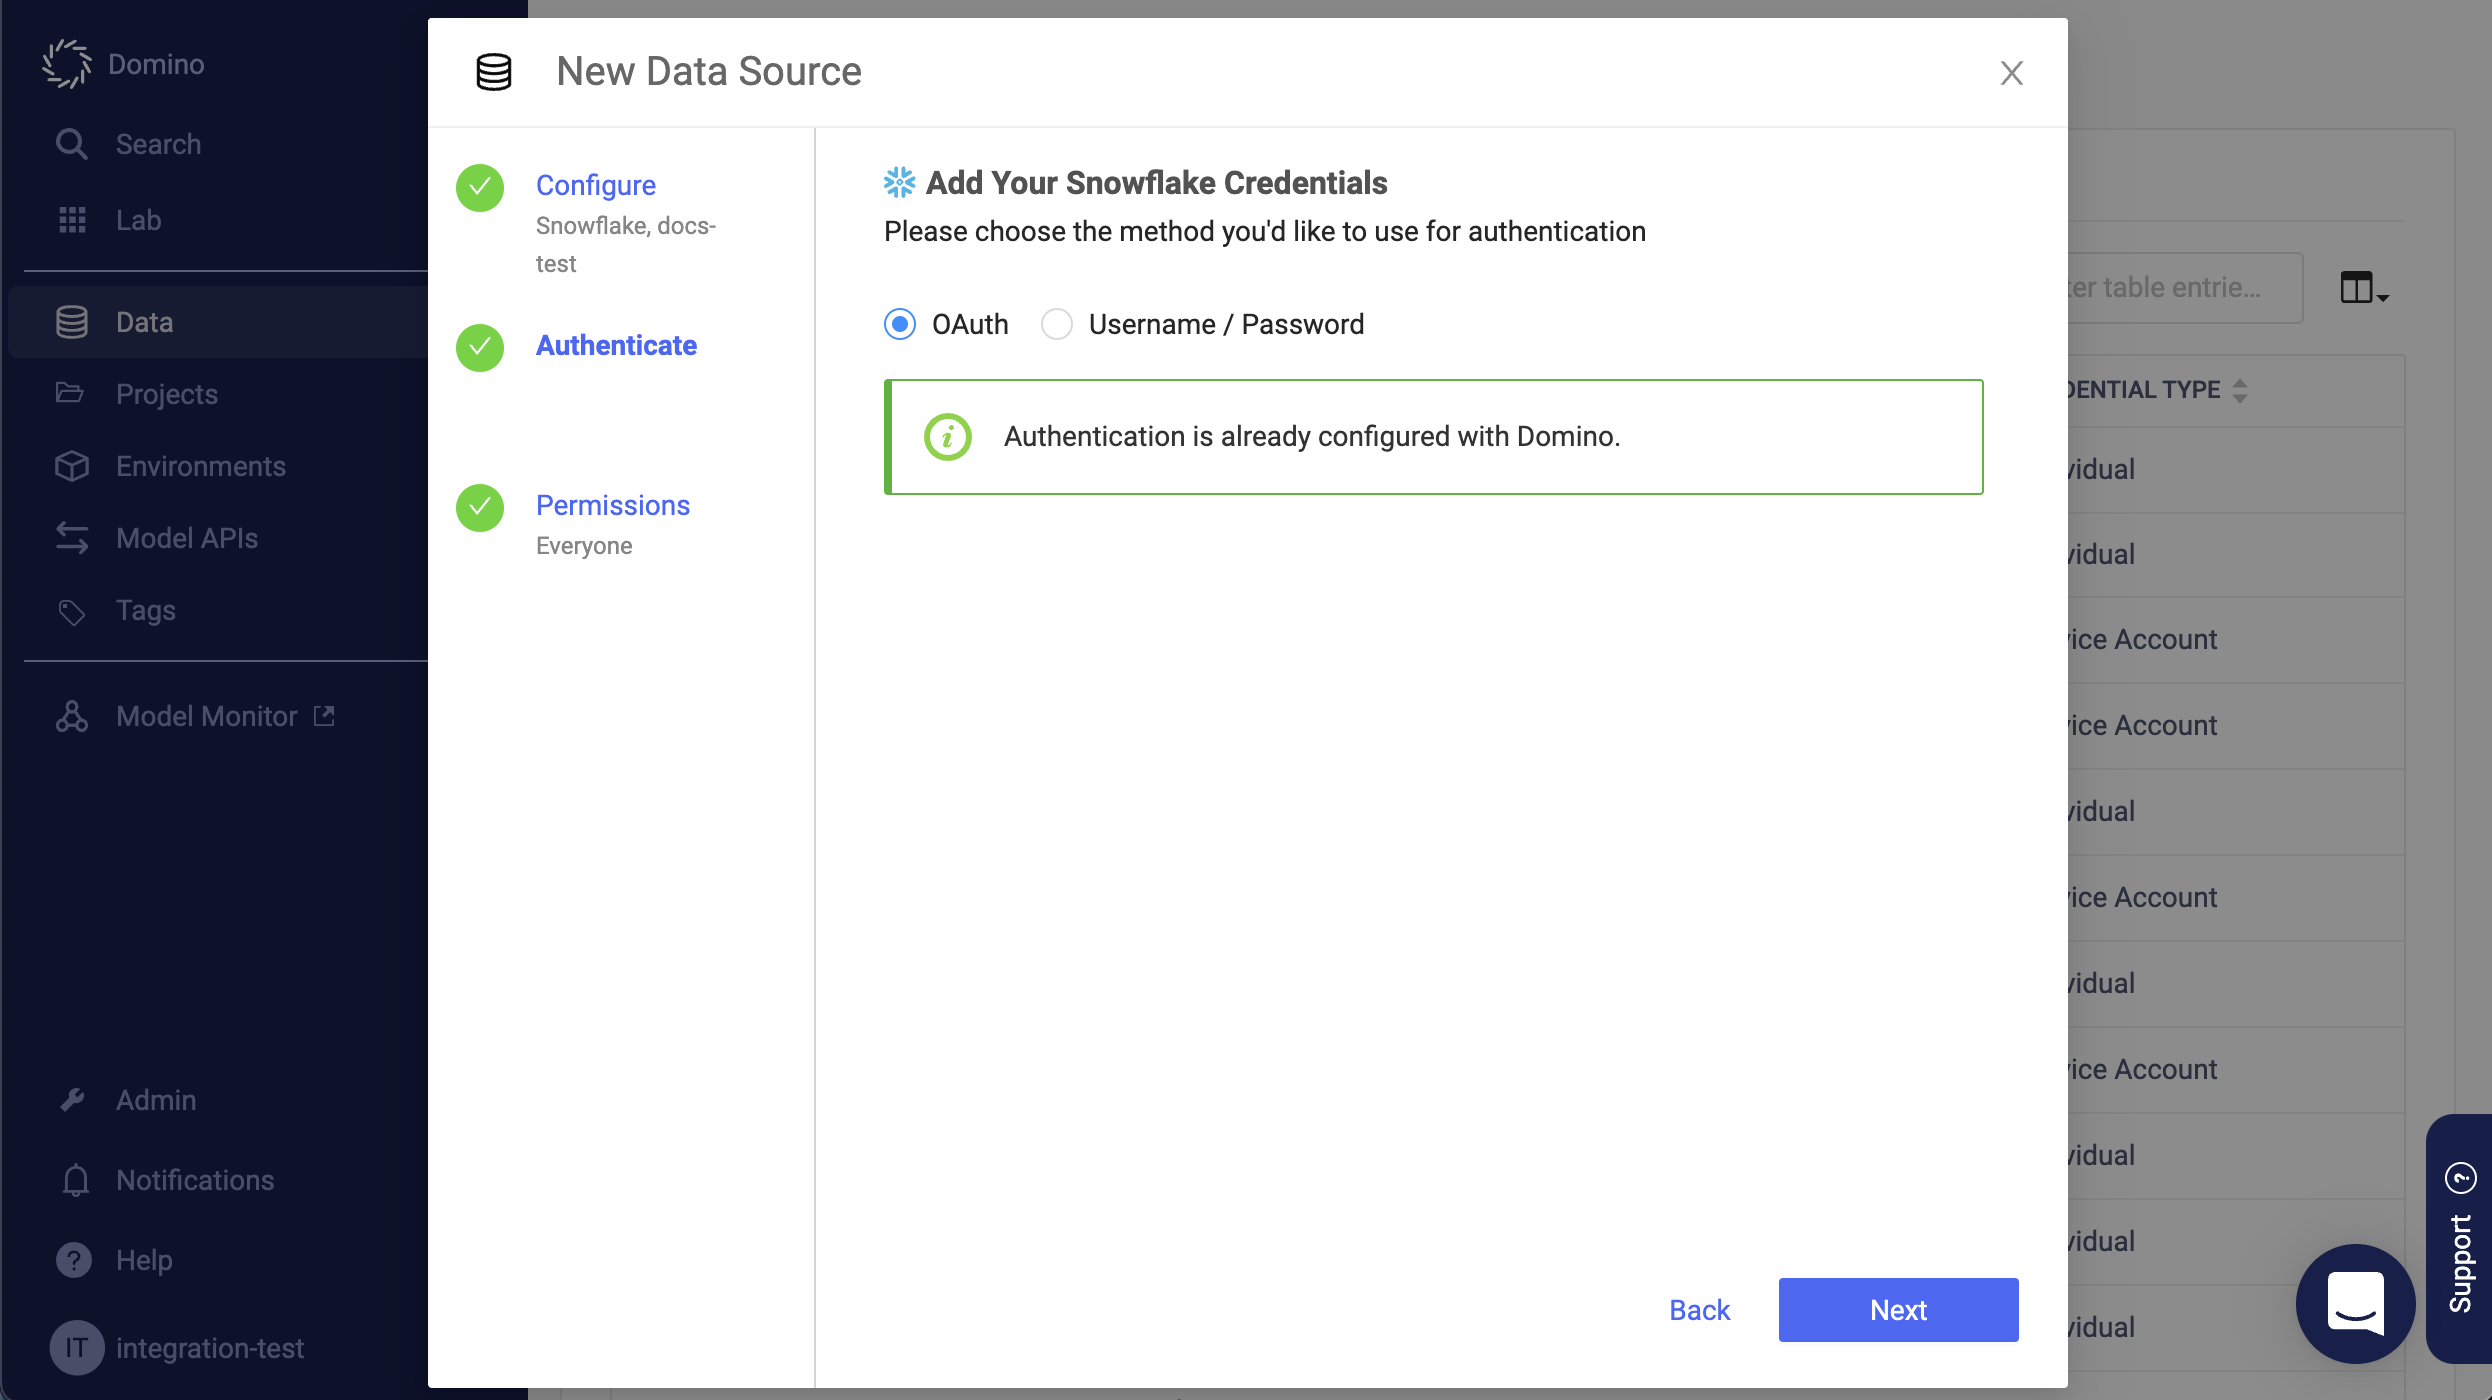
Task: Click the Help question mark icon
Action: point(74,1260)
